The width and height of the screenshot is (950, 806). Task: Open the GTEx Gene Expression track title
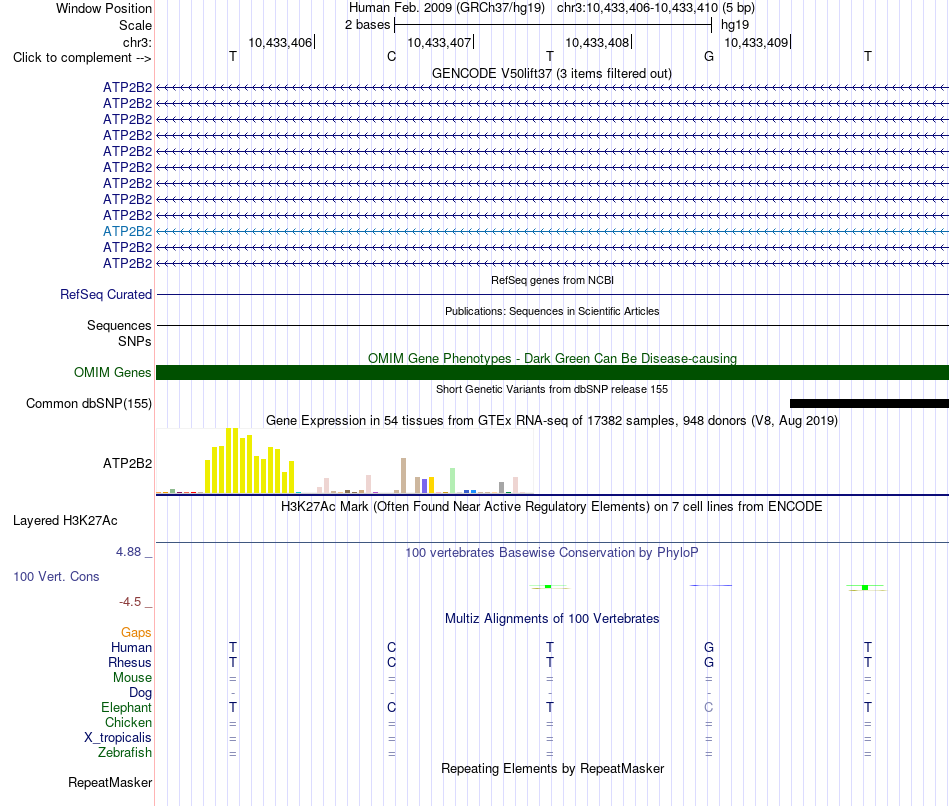(552, 421)
